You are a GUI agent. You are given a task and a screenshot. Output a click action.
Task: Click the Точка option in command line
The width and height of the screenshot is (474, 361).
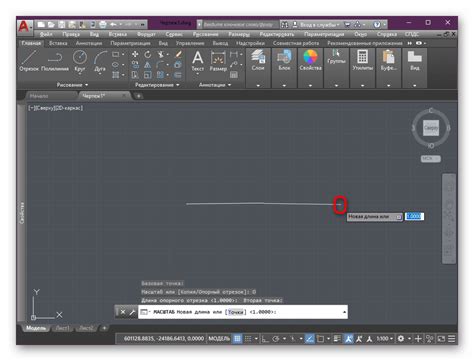coord(236,312)
